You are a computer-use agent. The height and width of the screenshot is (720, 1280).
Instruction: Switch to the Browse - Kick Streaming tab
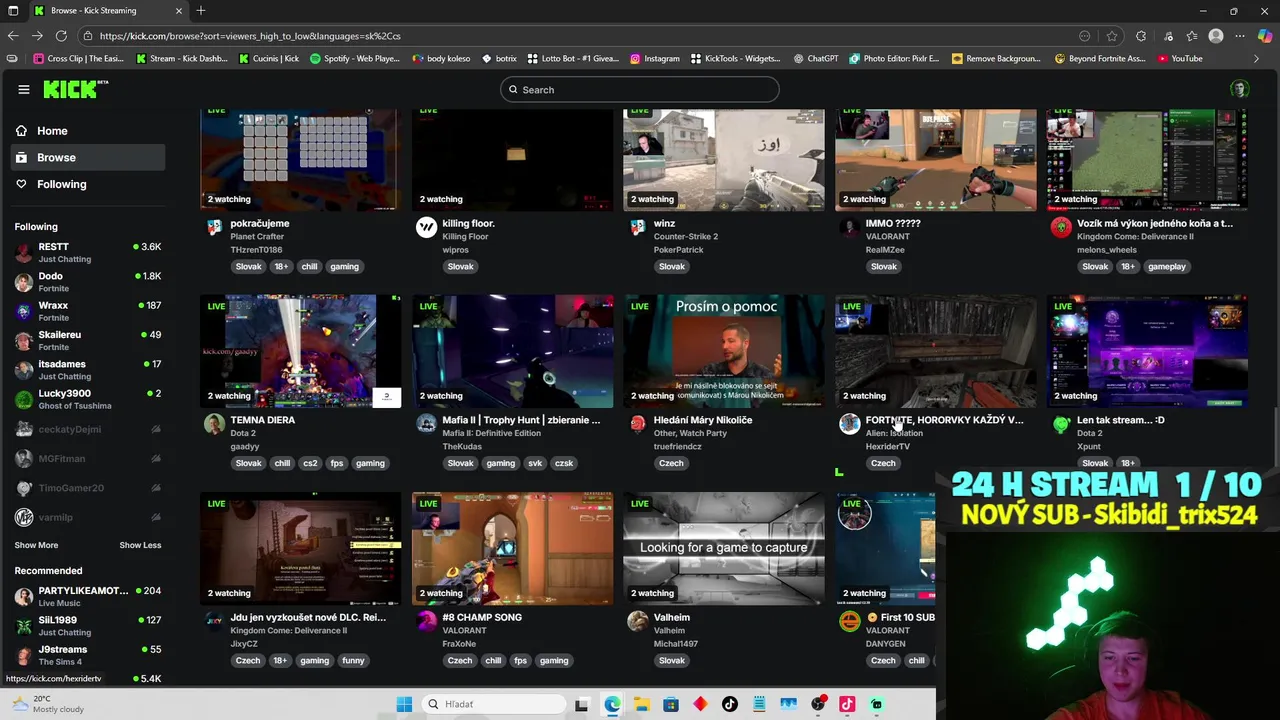tap(107, 11)
